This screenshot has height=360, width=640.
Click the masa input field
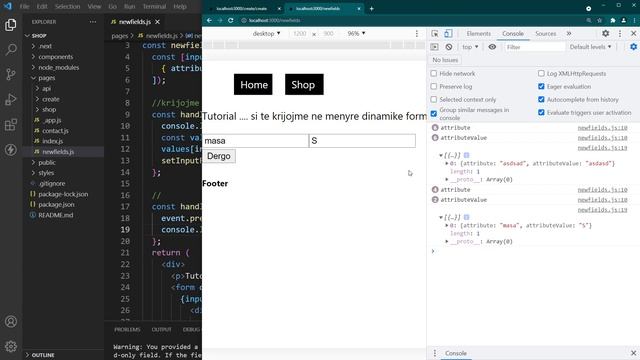pyautogui.click(x=256, y=140)
